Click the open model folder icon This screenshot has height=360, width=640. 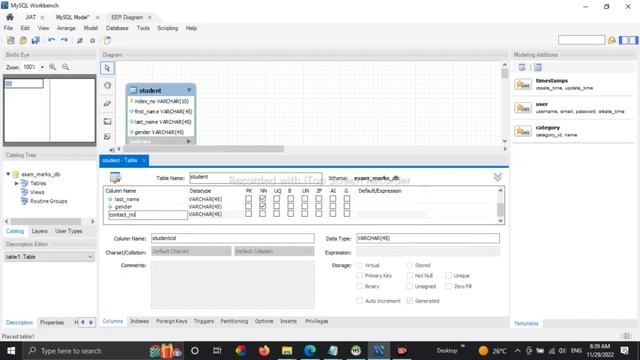click(23, 40)
